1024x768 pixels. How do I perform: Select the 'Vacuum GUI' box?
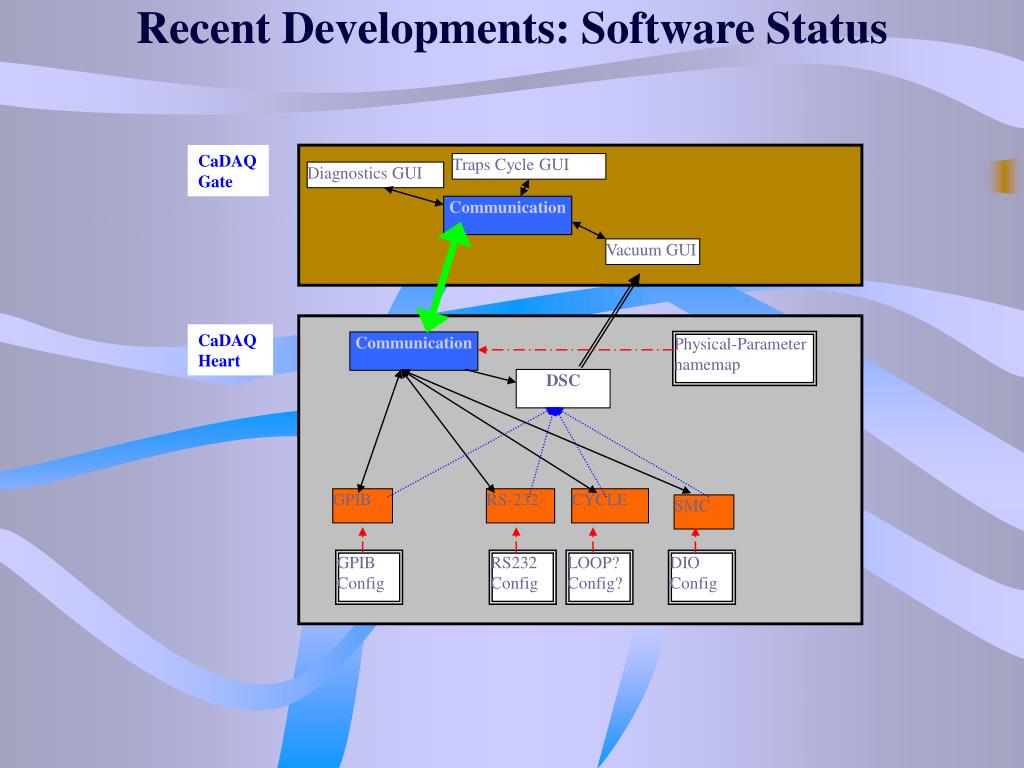[652, 251]
